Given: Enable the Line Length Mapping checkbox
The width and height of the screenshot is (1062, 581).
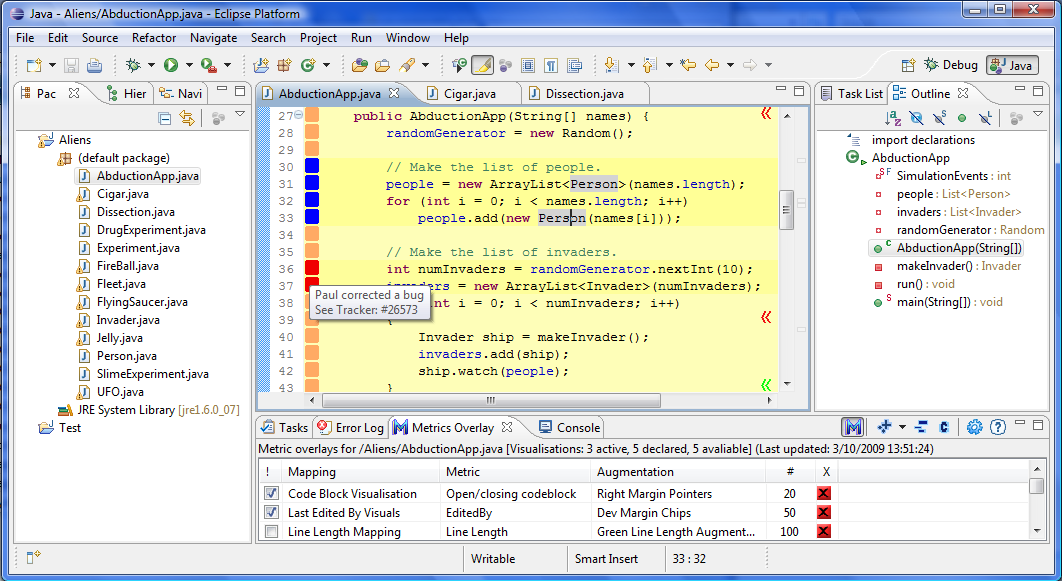Looking at the screenshot, I should [272, 532].
